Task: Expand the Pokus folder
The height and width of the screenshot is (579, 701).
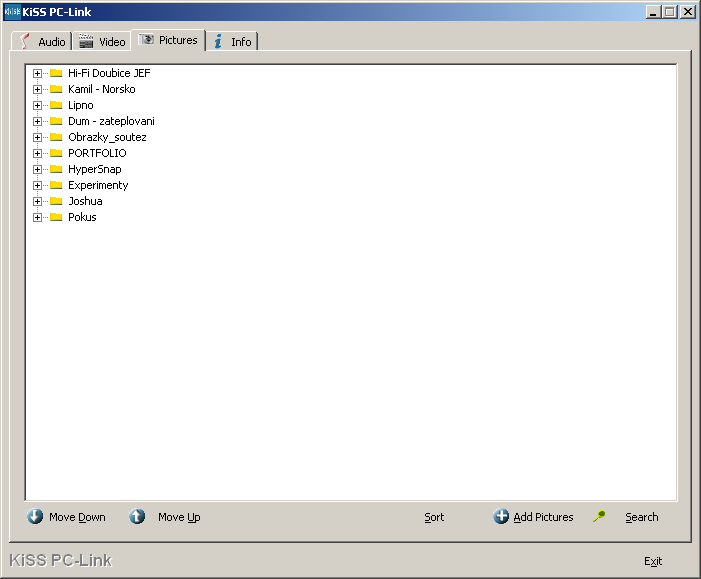Action: point(38,217)
